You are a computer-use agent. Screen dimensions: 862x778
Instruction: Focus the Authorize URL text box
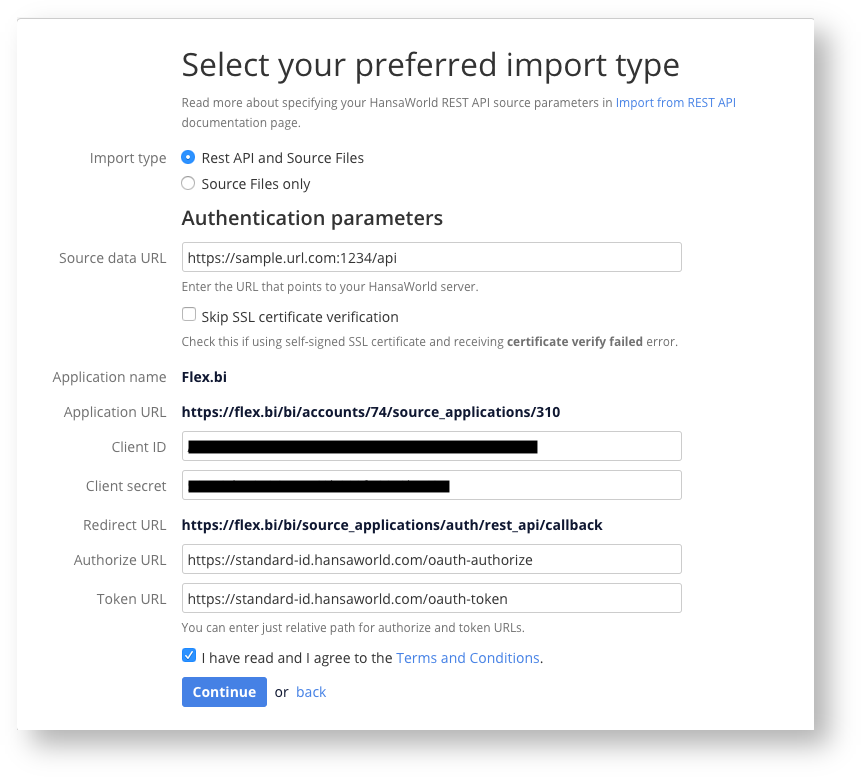[431, 559]
